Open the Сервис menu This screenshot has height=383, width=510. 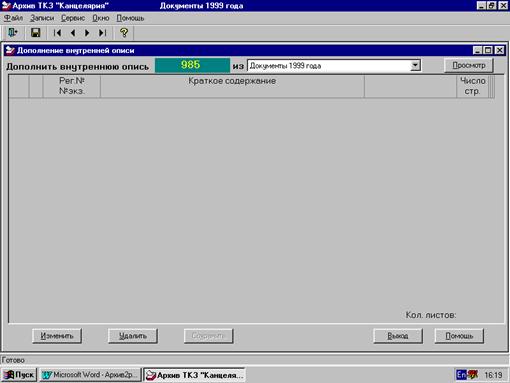pos(73,18)
